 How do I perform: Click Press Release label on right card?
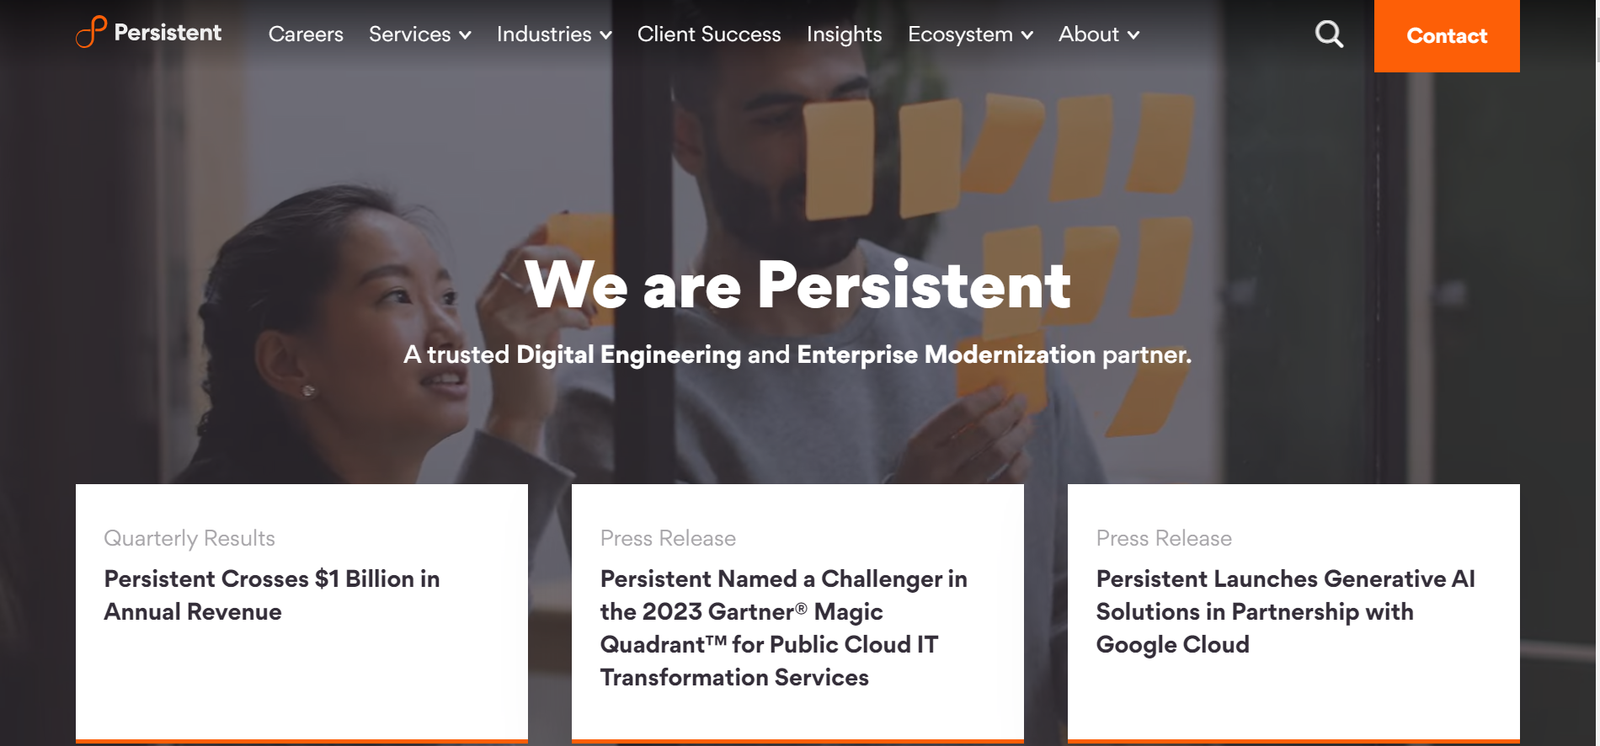pos(1164,538)
